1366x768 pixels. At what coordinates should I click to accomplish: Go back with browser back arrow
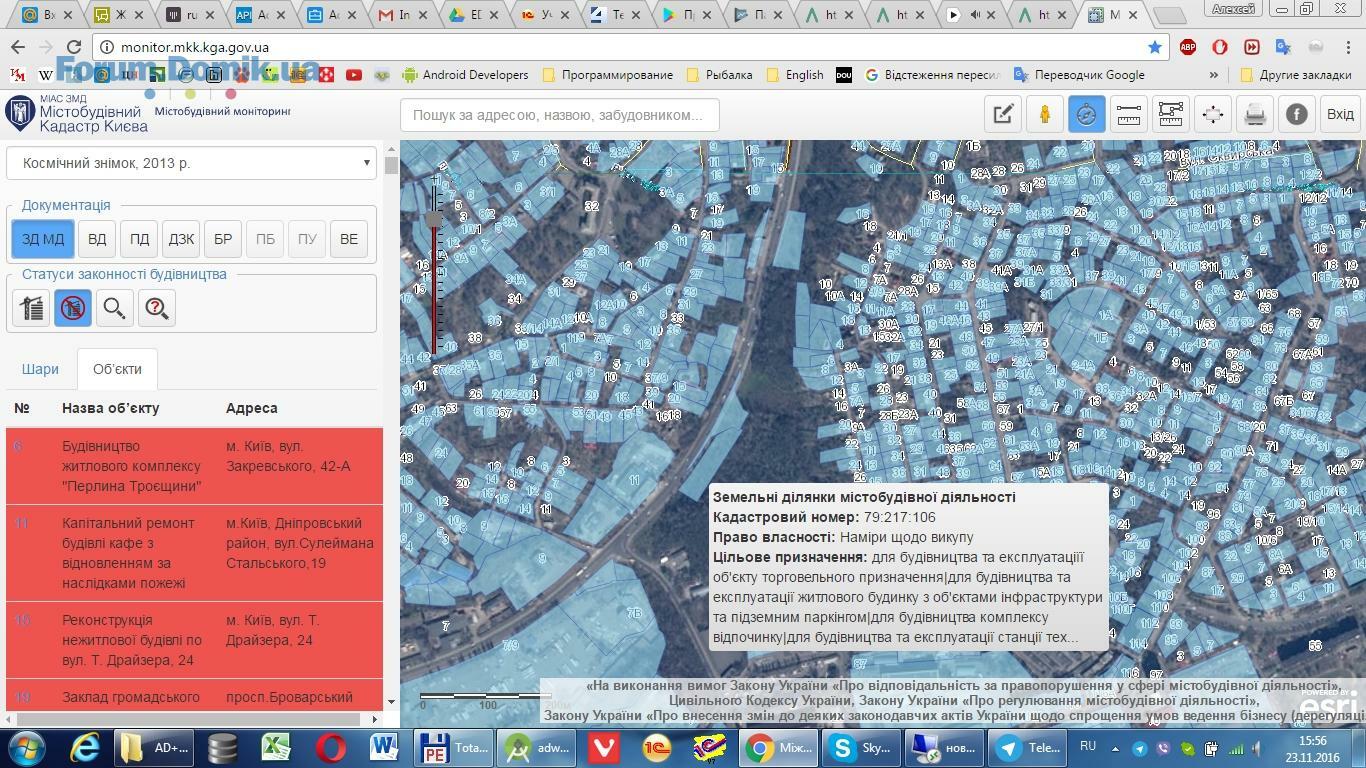18,47
